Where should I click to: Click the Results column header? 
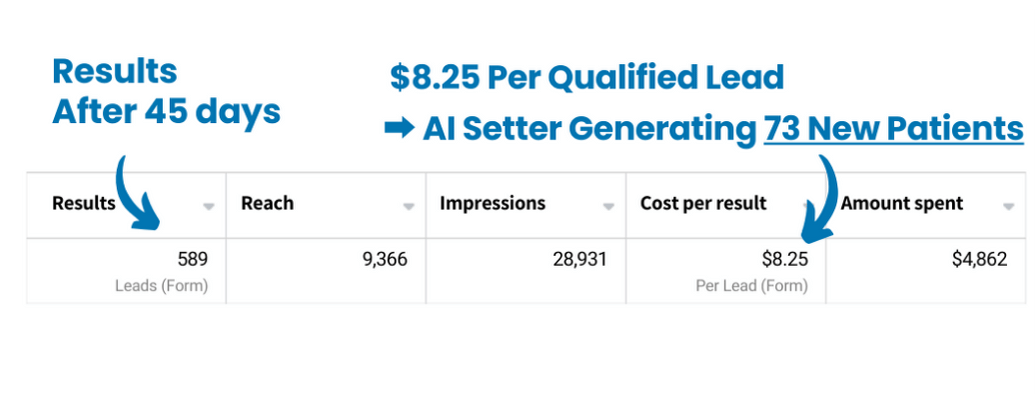(x=84, y=203)
